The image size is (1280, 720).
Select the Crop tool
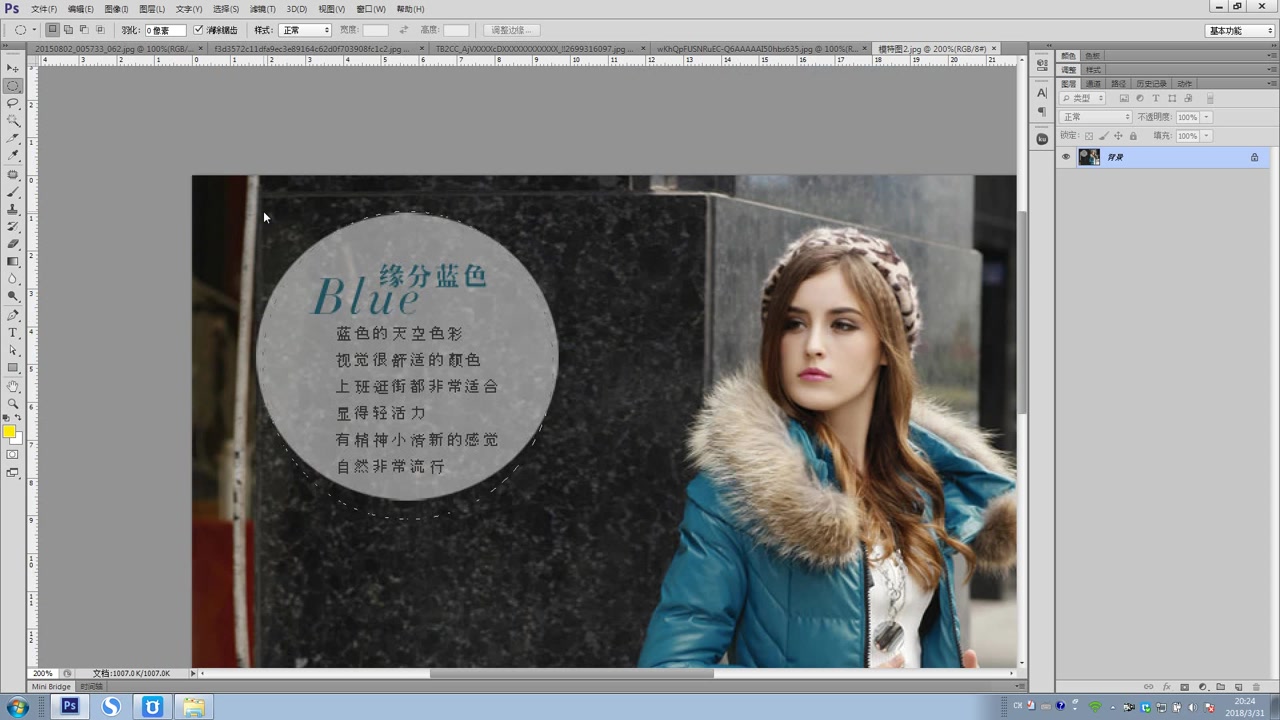coord(13,138)
